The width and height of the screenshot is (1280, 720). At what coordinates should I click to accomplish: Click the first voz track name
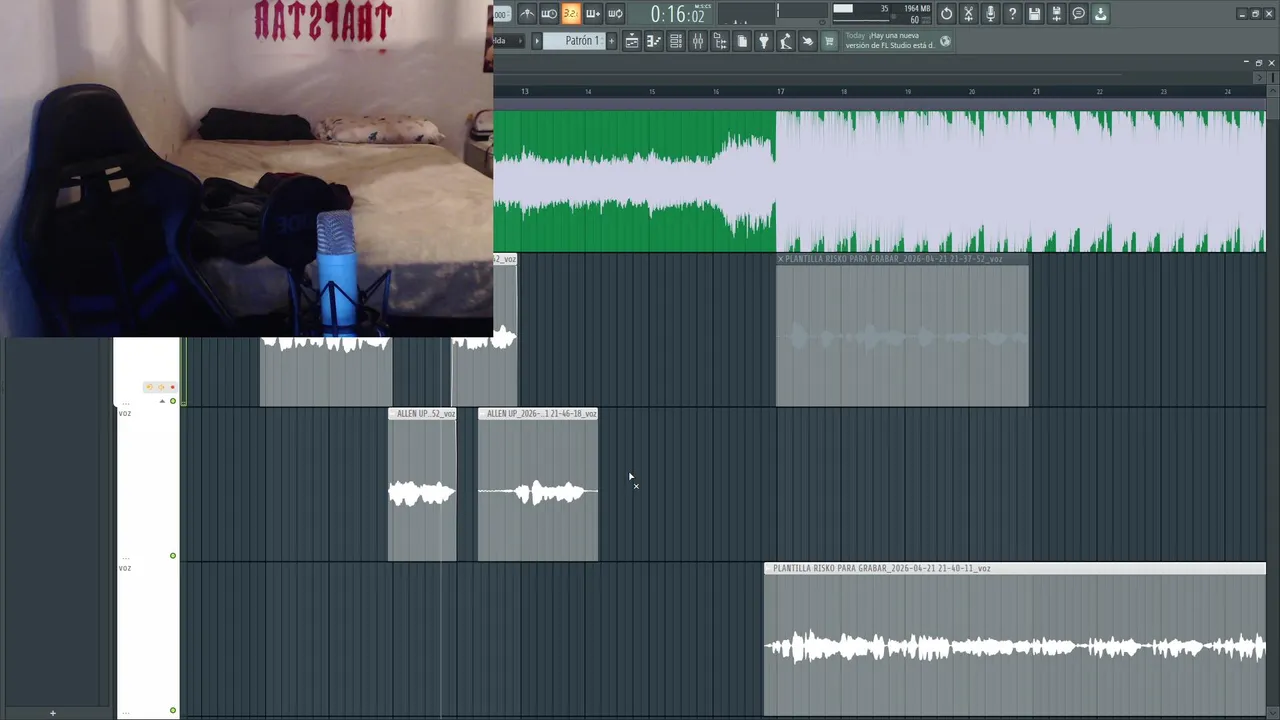125,413
